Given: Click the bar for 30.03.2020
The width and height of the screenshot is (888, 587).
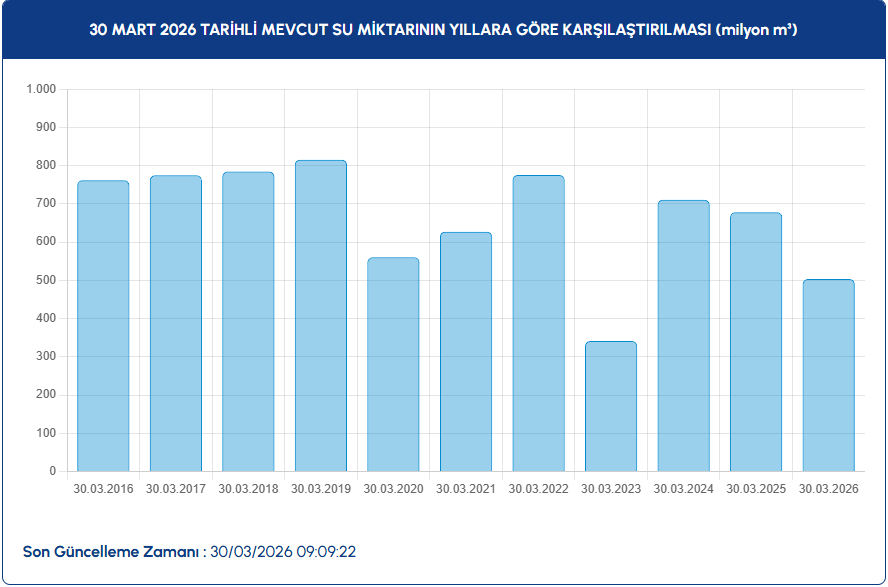Looking at the screenshot, I should click(x=393, y=365).
